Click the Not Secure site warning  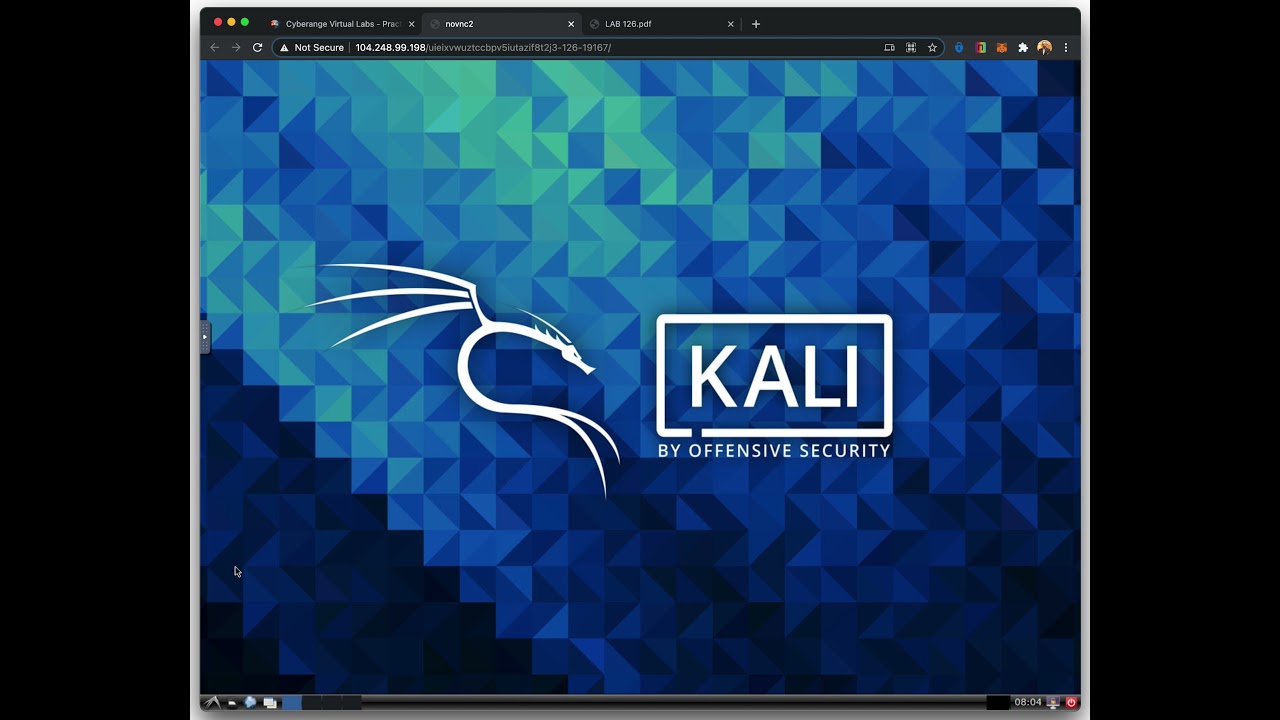tap(312, 47)
